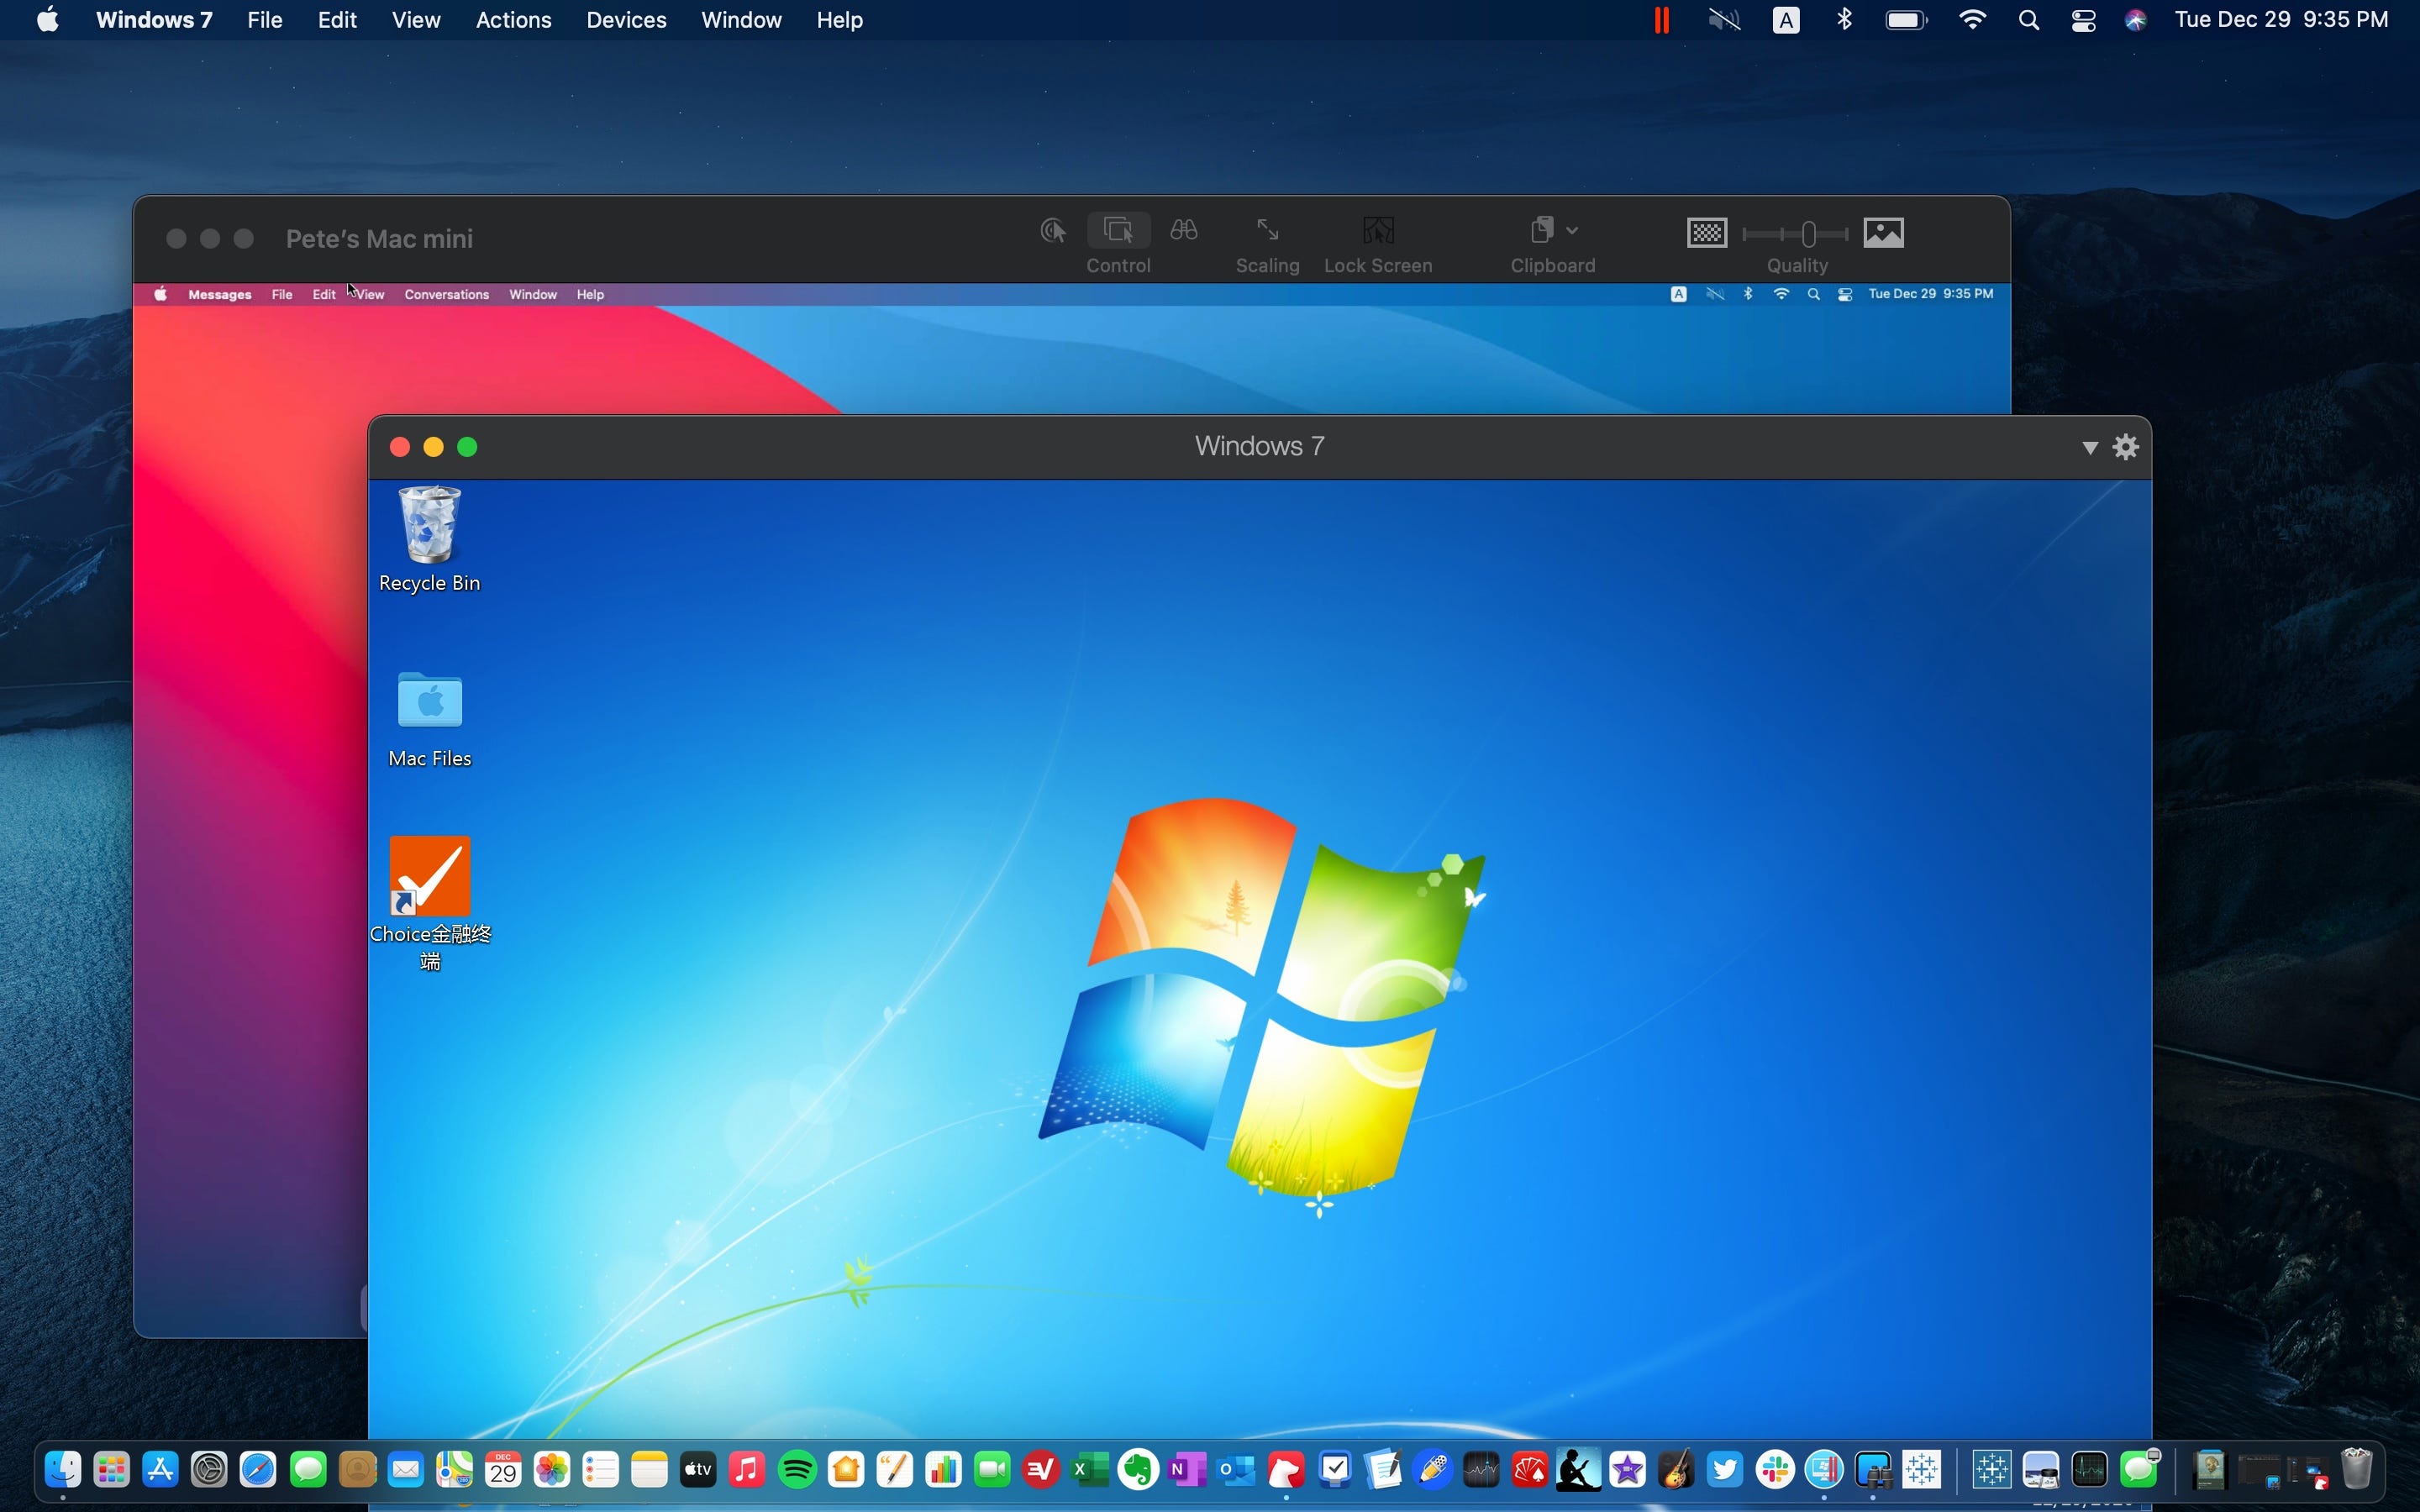
Task: Open Slack from the Dock
Action: (x=1775, y=1470)
